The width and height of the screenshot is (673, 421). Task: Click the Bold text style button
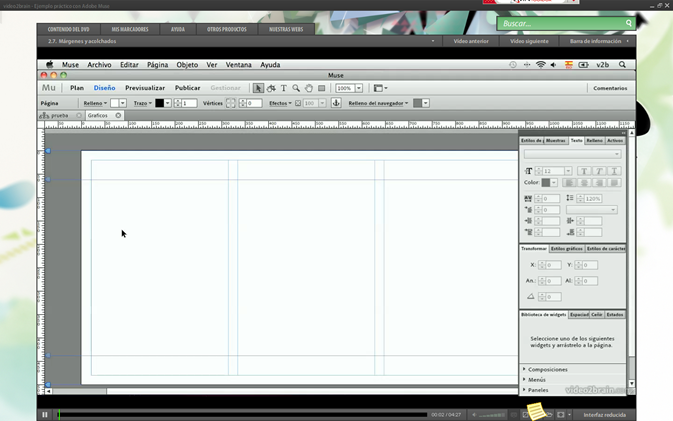583,171
